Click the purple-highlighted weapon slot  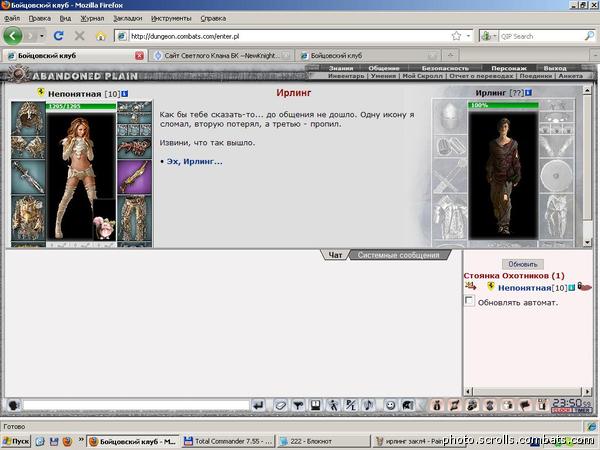coord(134,176)
